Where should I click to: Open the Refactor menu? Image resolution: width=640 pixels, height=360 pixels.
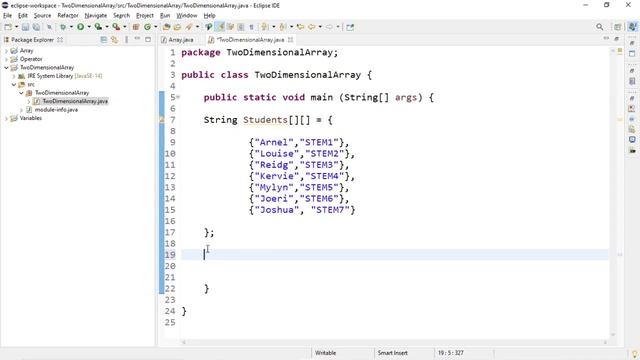[x=68, y=16]
